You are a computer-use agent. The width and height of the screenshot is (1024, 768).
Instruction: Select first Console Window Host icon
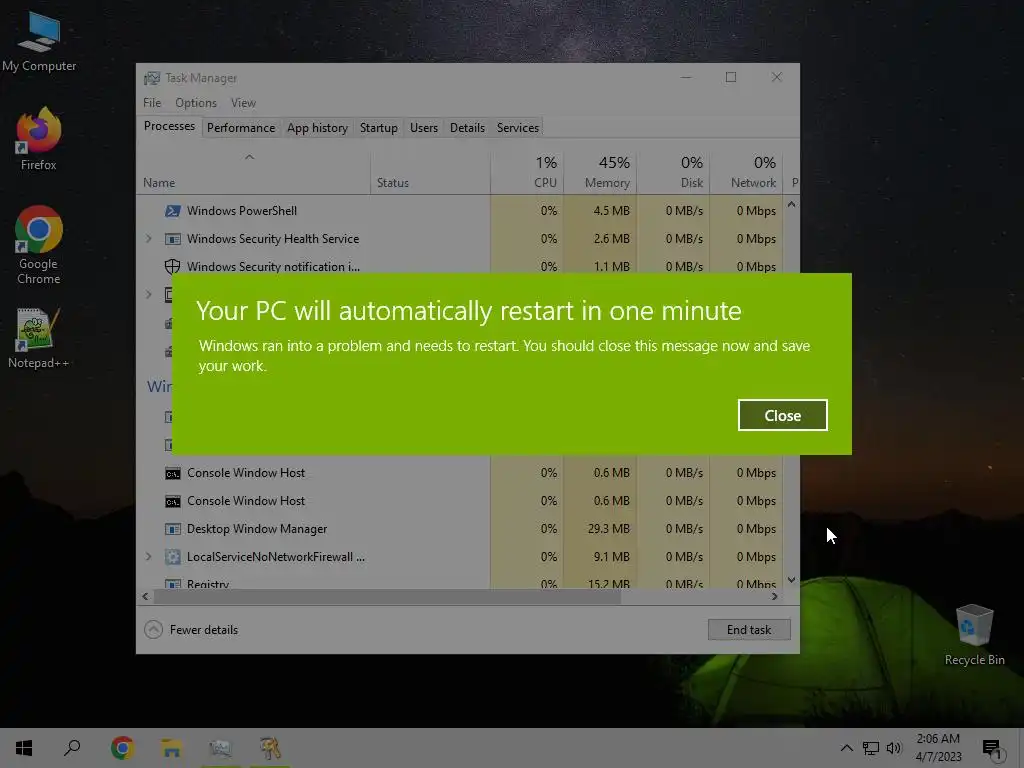point(172,473)
